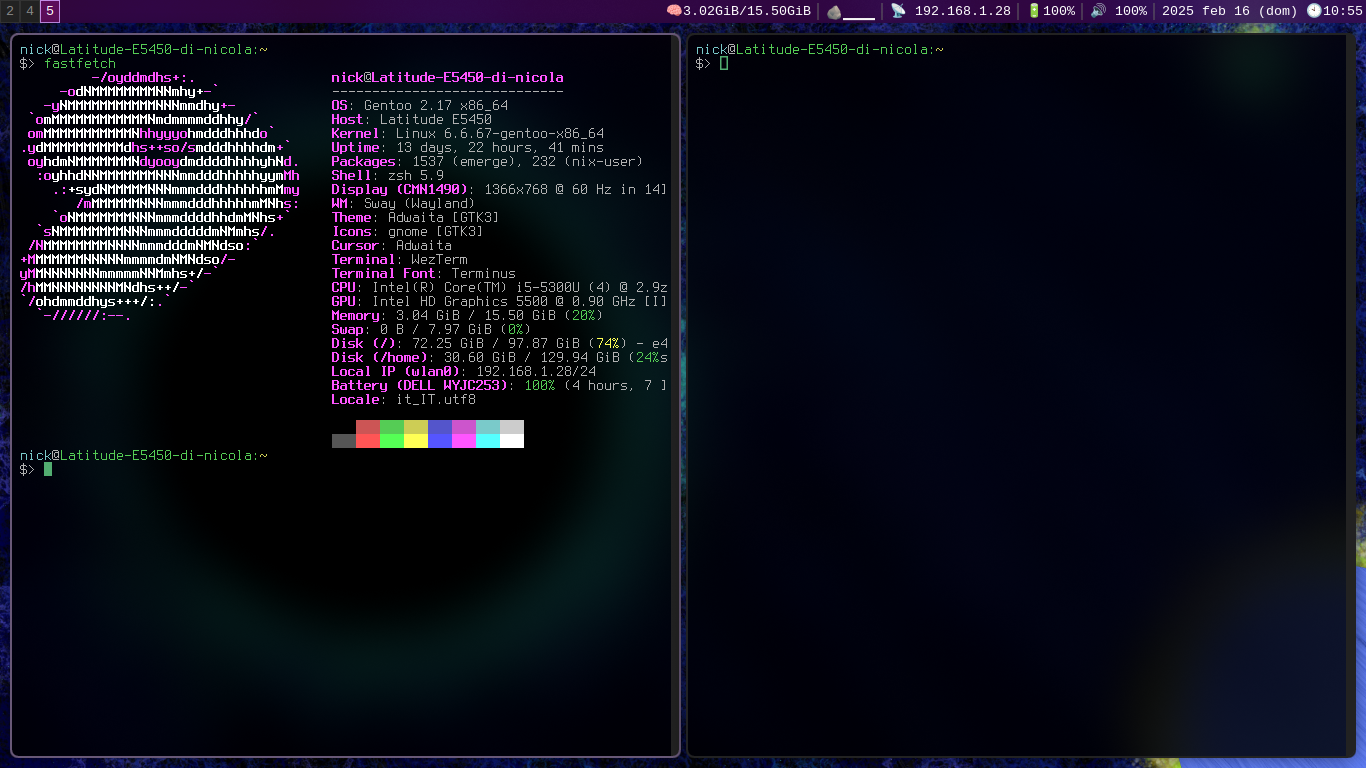
Task: Click the speaker volume icon
Action: click(1098, 11)
